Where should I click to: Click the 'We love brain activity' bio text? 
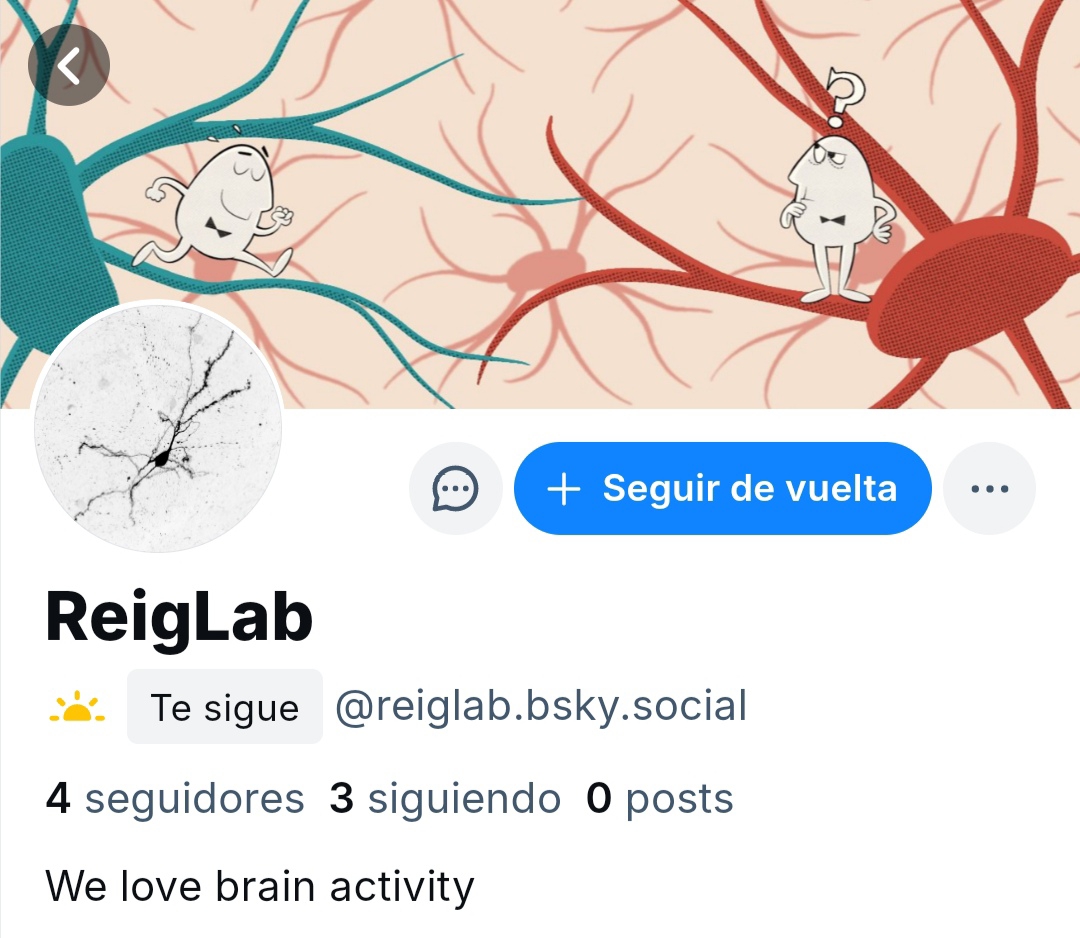click(x=260, y=886)
